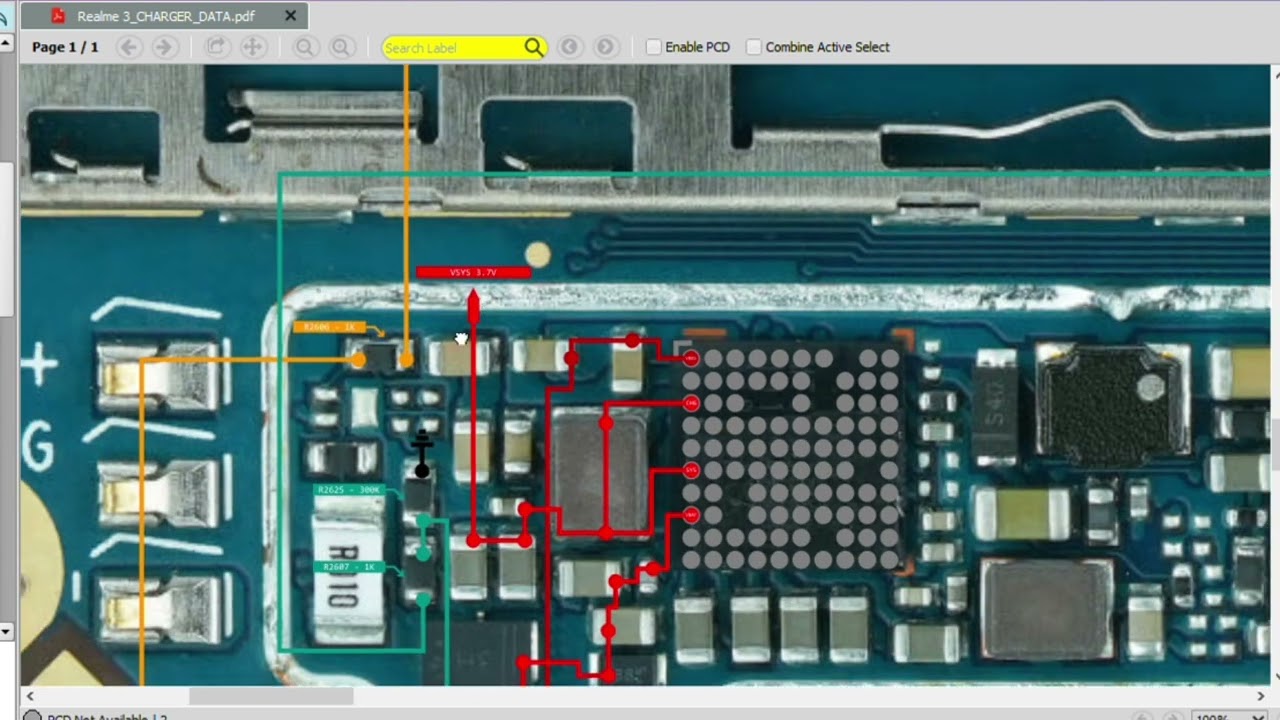The width and height of the screenshot is (1280, 720).
Task: Click the green R2625 - 300K label
Action: 349,490
